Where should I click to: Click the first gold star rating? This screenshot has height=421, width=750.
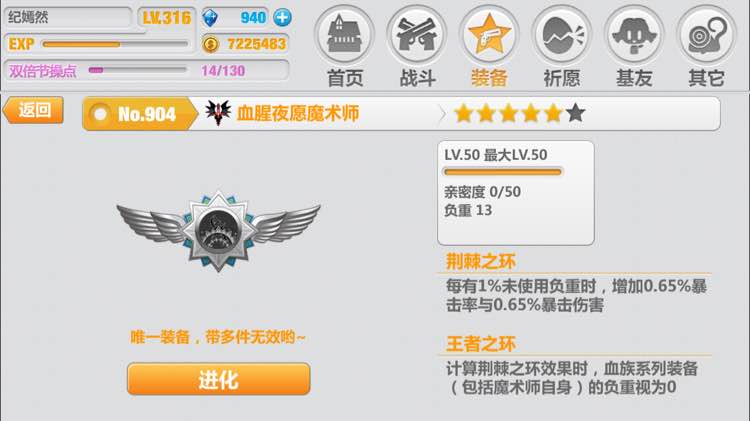click(463, 113)
